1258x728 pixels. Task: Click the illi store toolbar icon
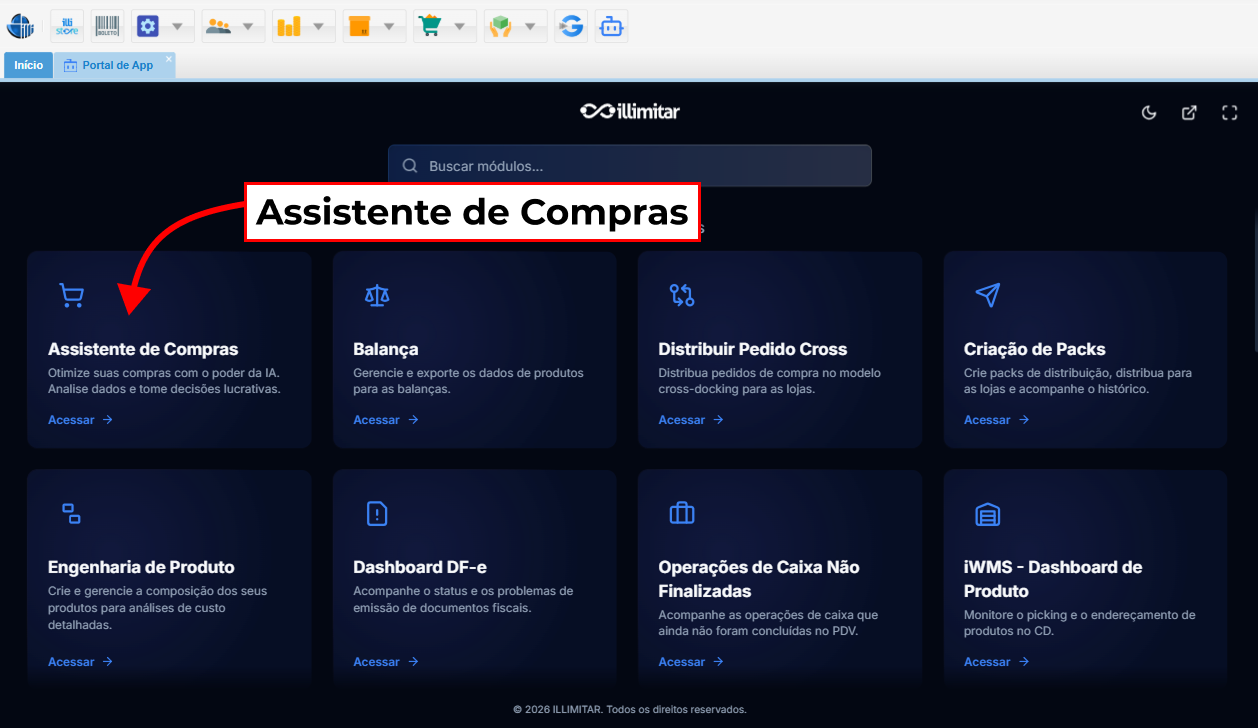pyautogui.click(x=67, y=26)
